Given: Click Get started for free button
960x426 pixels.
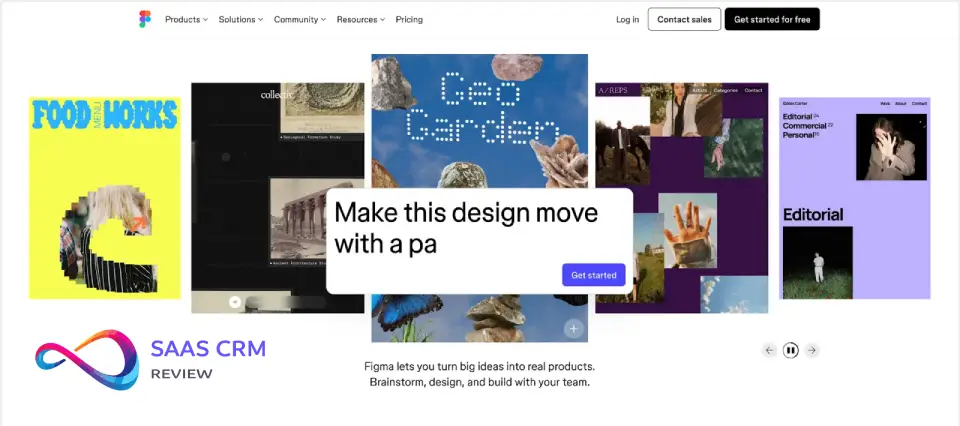Looking at the screenshot, I should click(x=772, y=19).
